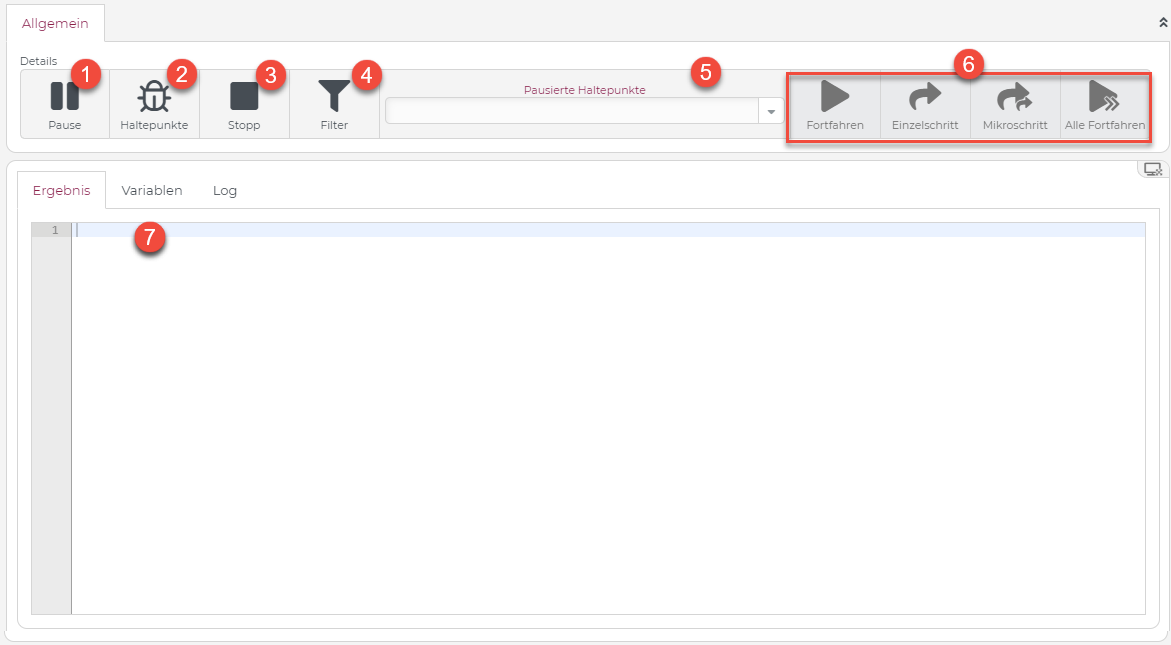Select the Allgemein tab

click(x=55, y=23)
